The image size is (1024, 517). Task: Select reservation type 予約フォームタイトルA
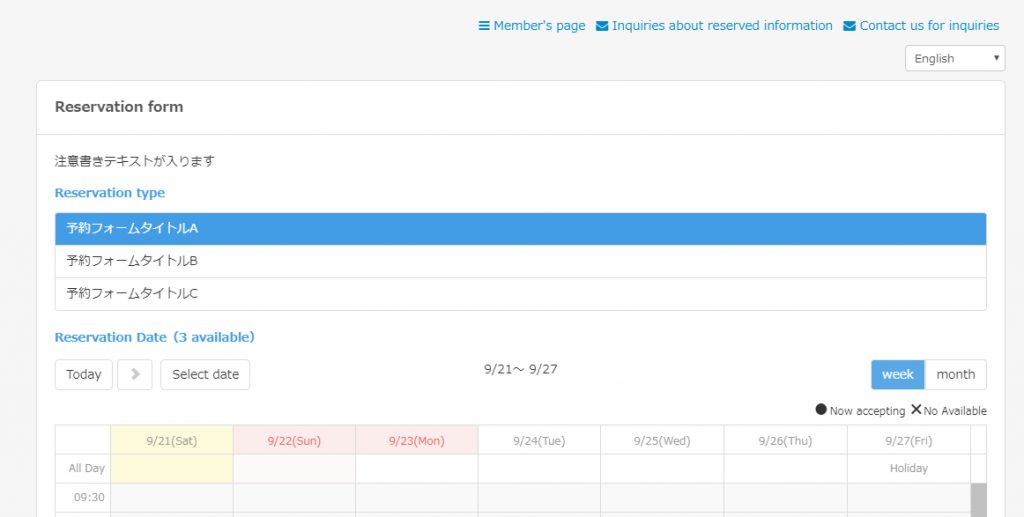(x=520, y=229)
